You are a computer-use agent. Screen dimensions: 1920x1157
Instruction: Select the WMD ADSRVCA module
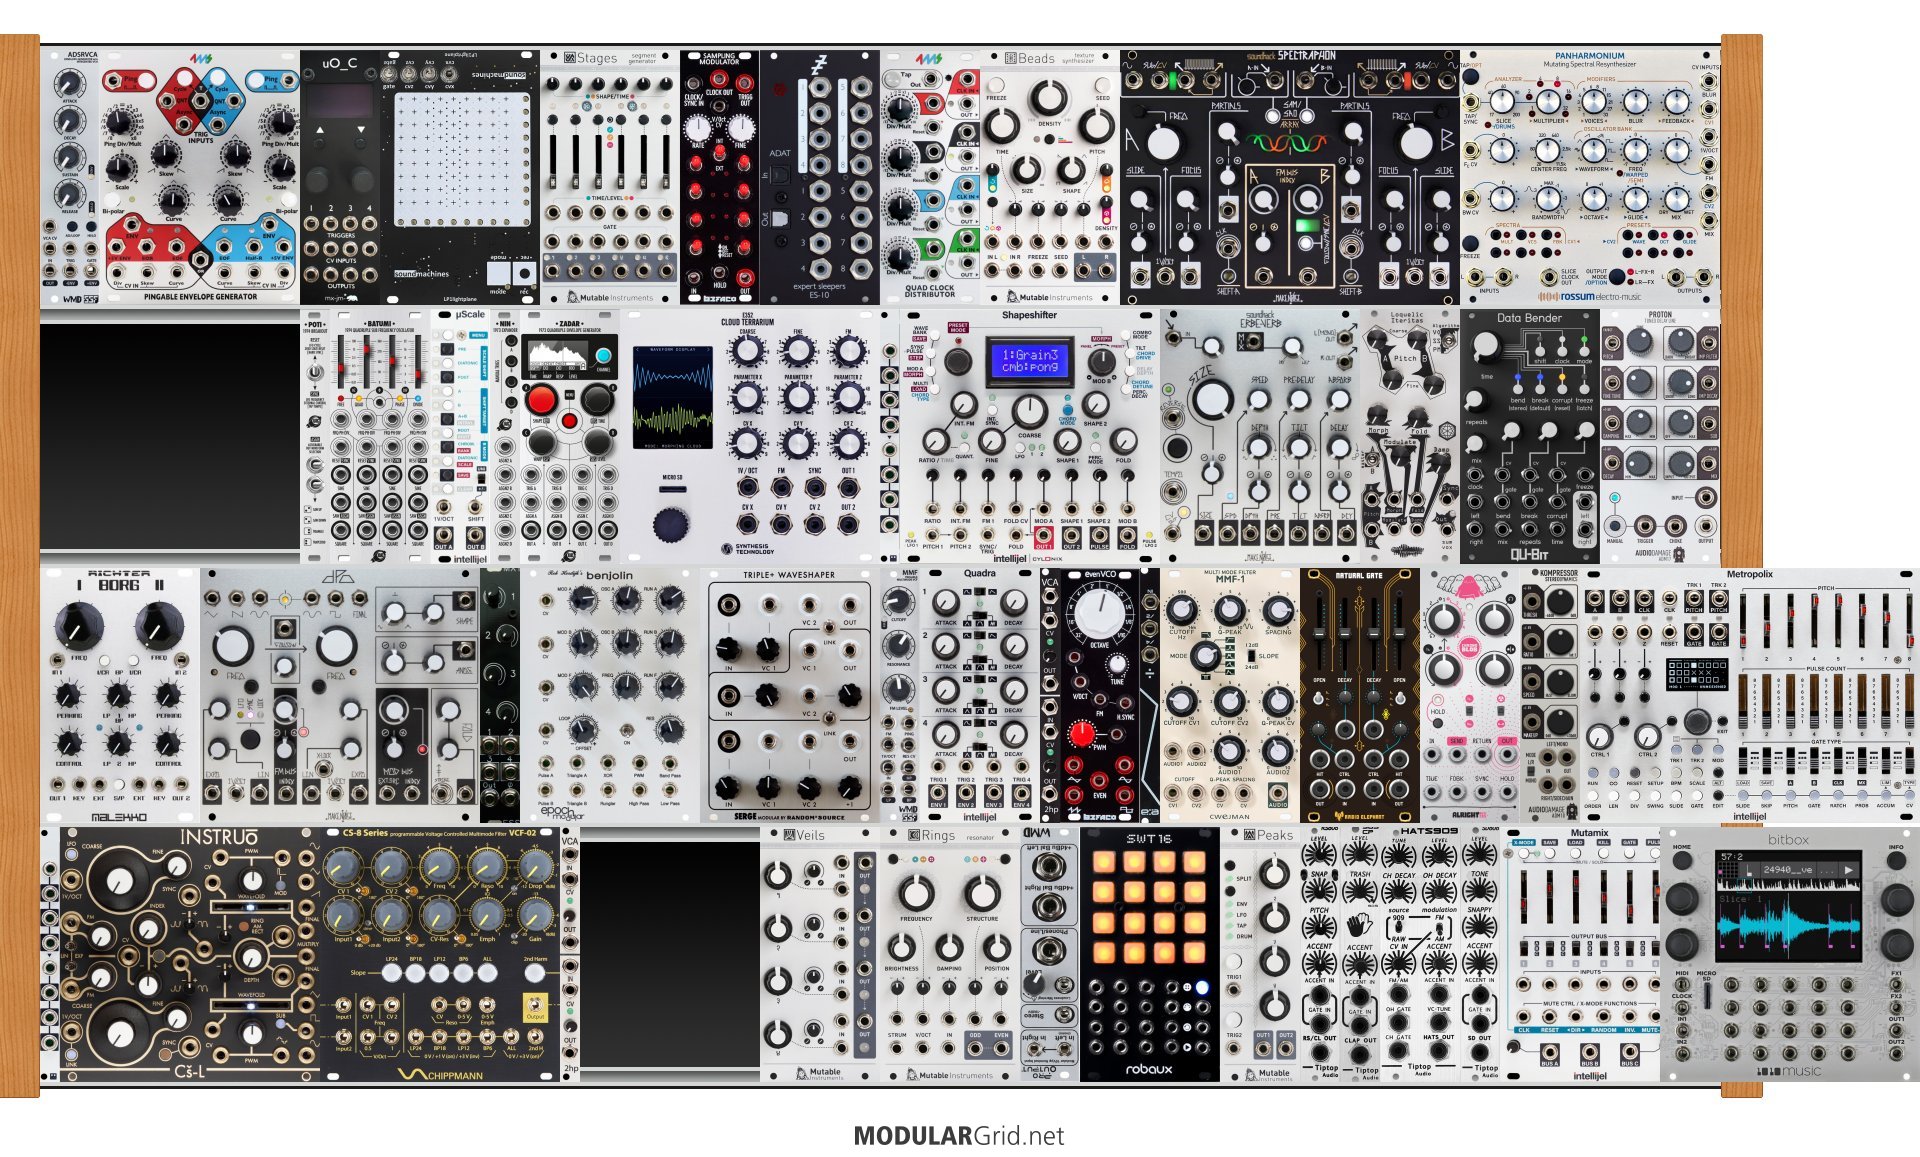coord(70,177)
